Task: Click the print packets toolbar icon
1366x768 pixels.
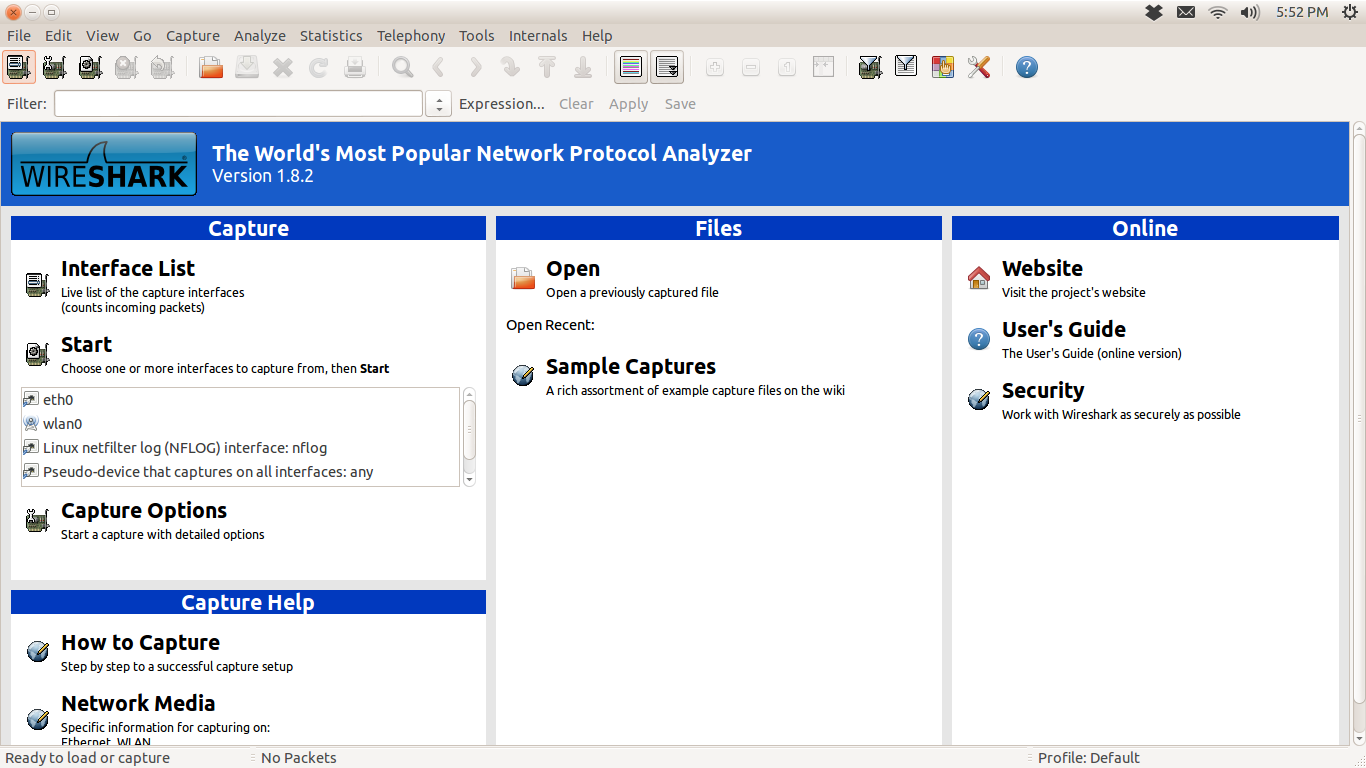Action: pos(355,67)
